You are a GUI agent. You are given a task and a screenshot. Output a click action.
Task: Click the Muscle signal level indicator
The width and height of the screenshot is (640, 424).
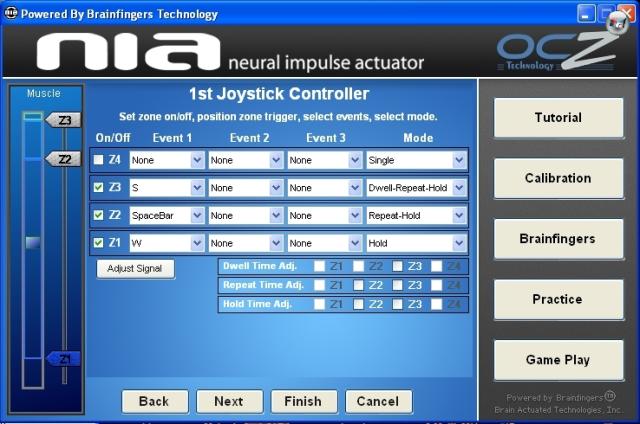coord(33,242)
